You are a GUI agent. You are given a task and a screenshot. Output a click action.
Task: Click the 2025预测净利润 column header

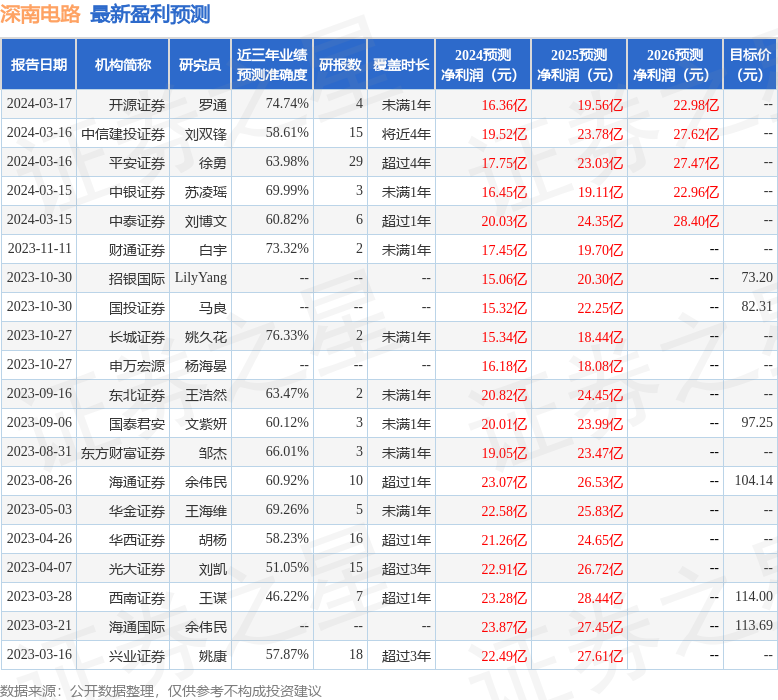pyautogui.click(x=579, y=64)
